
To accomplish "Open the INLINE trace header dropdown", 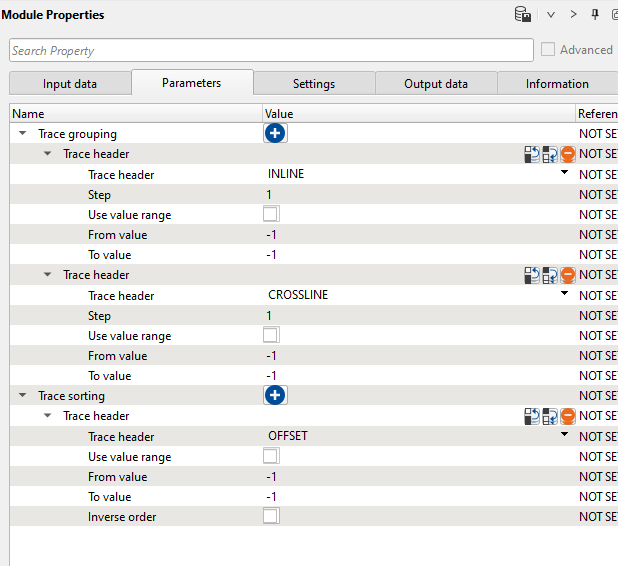I will [x=564, y=174].
